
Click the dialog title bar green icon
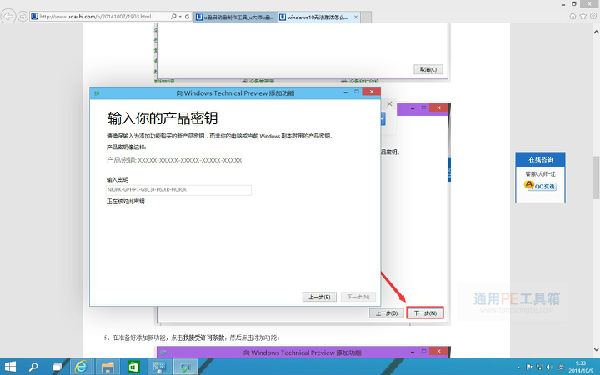coord(96,93)
